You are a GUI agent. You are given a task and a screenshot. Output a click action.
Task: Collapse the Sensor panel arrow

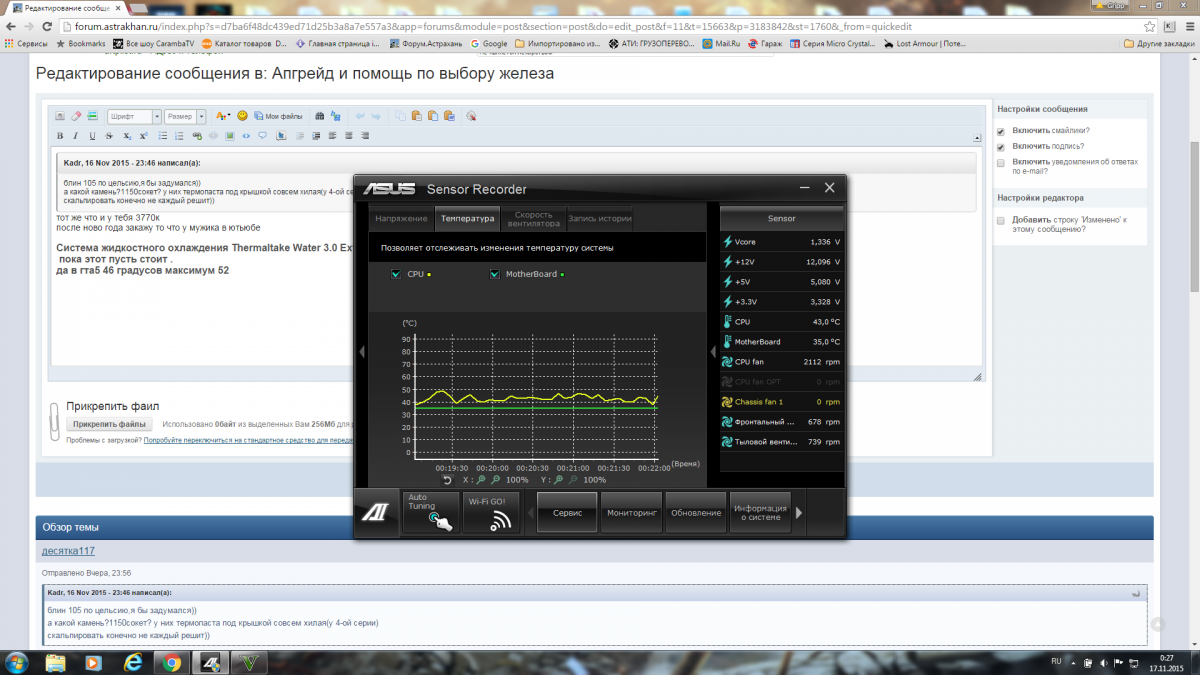713,351
